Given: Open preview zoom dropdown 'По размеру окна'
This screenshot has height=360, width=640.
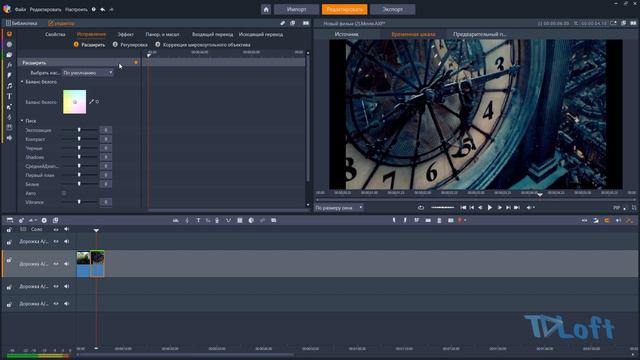Looking at the screenshot, I should coord(339,208).
